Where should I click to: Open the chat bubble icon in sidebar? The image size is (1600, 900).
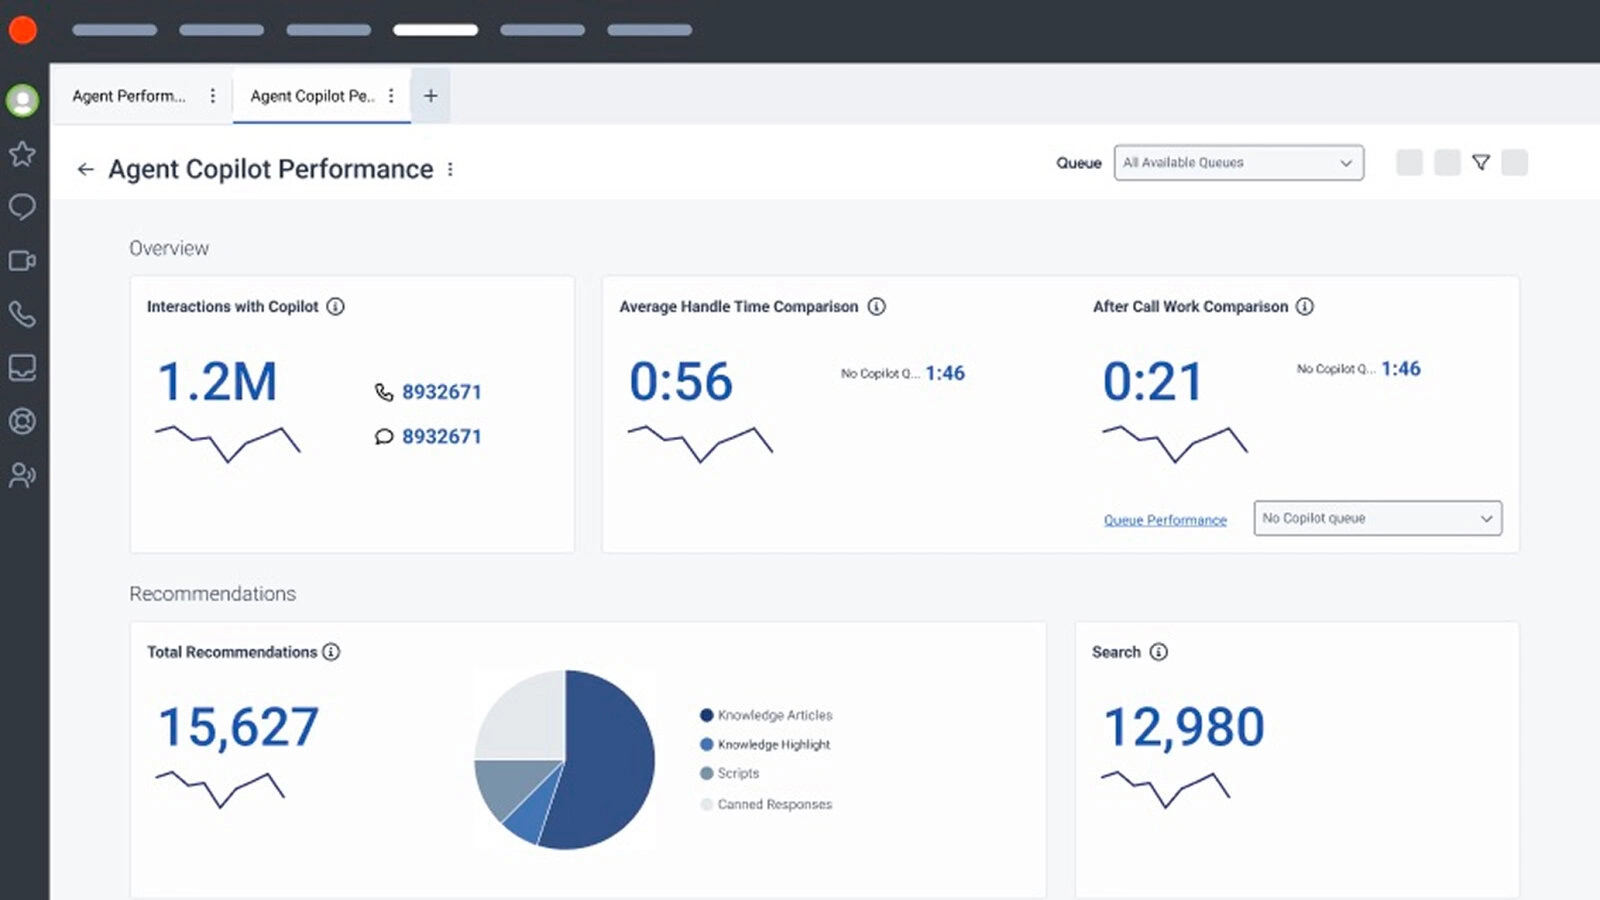coord(22,207)
